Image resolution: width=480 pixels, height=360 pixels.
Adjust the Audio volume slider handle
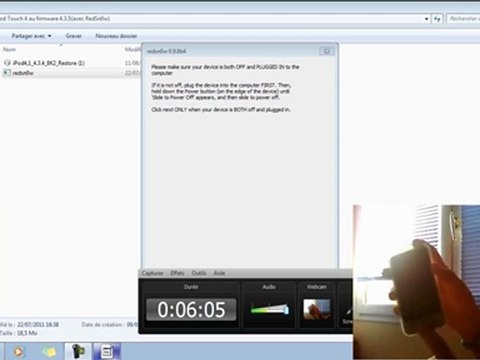tap(286, 310)
